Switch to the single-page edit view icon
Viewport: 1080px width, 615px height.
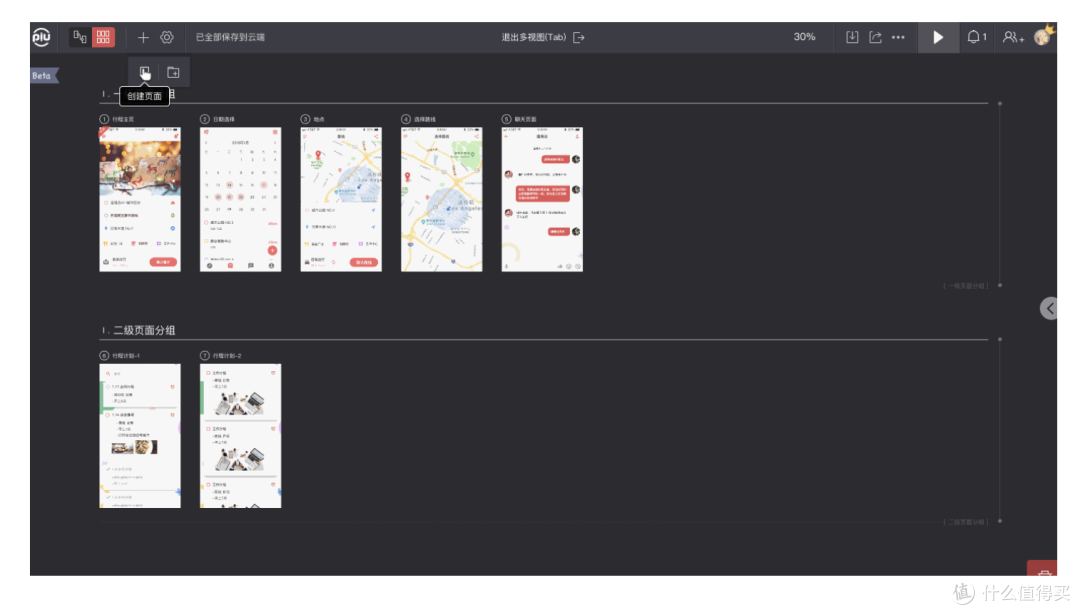point(80,37)
